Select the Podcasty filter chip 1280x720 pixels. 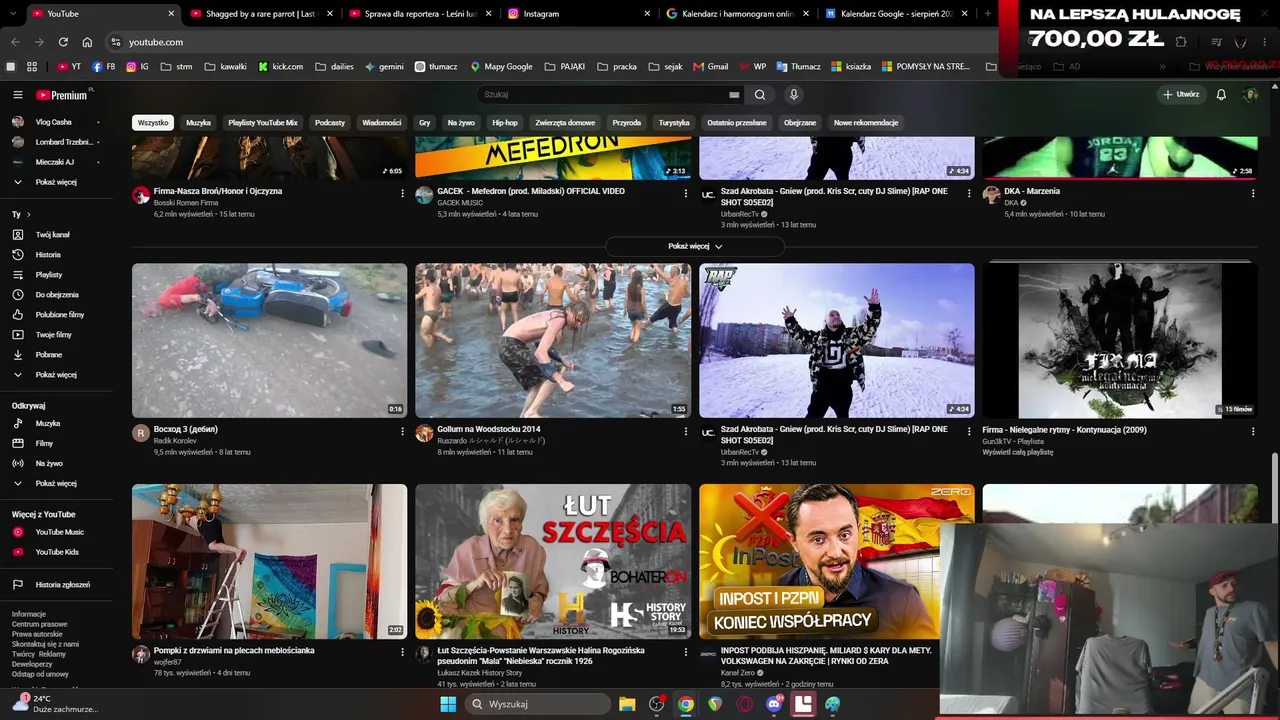point(330,123)
